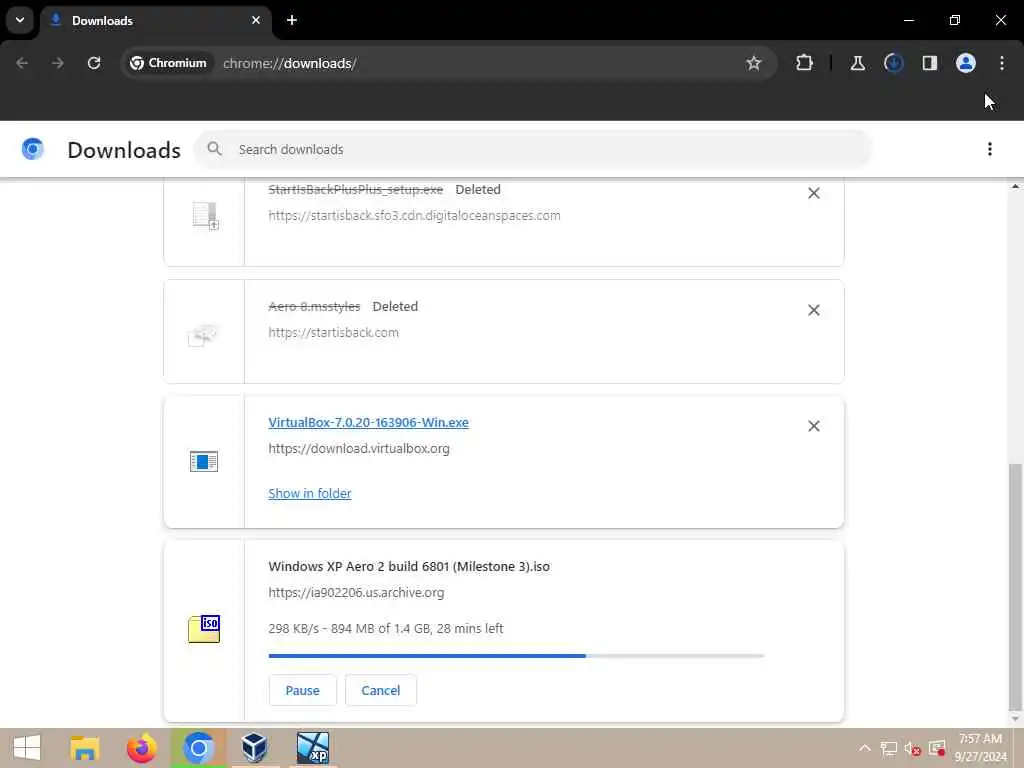Click the Search downloads field

[532, 150]
